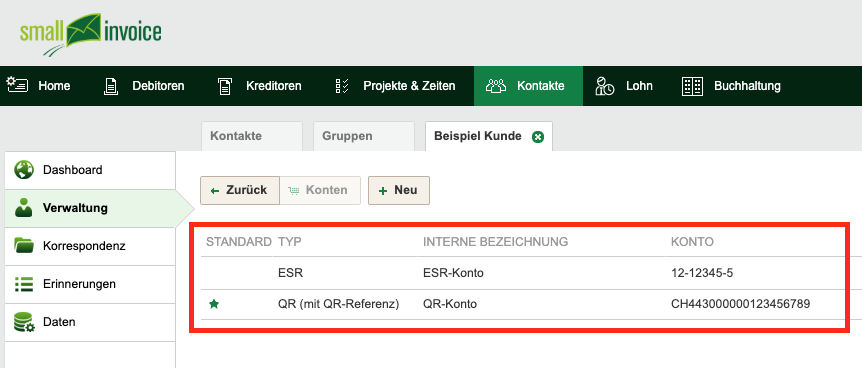This screenshot has height=368, width=862.
Task: Switch to the Kontakte tab
Action: tap(252, 136)
